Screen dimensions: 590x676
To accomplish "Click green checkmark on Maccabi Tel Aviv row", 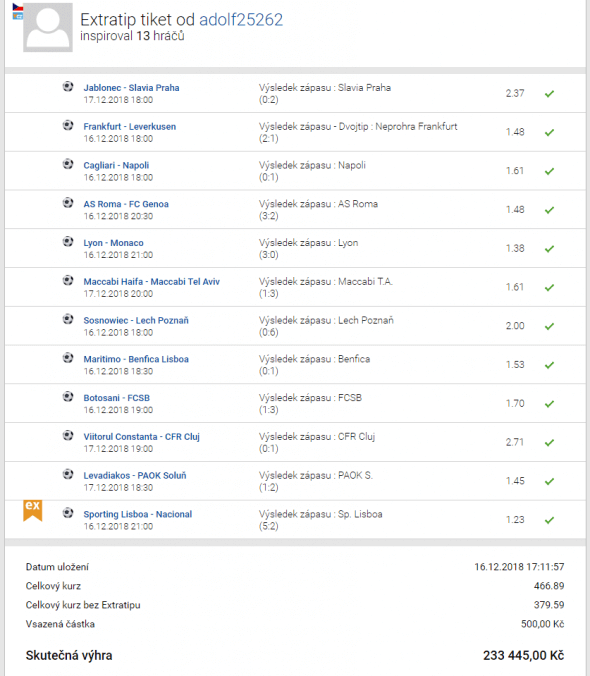I will pos(549,288).
